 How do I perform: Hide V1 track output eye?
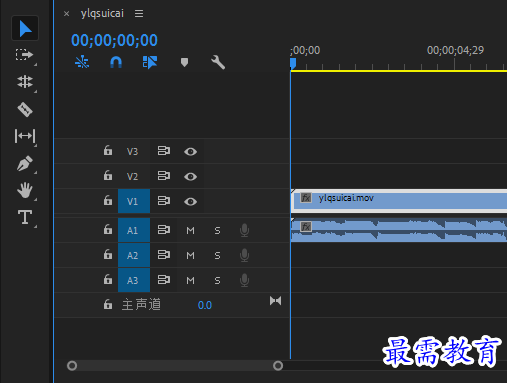point(190,201)
